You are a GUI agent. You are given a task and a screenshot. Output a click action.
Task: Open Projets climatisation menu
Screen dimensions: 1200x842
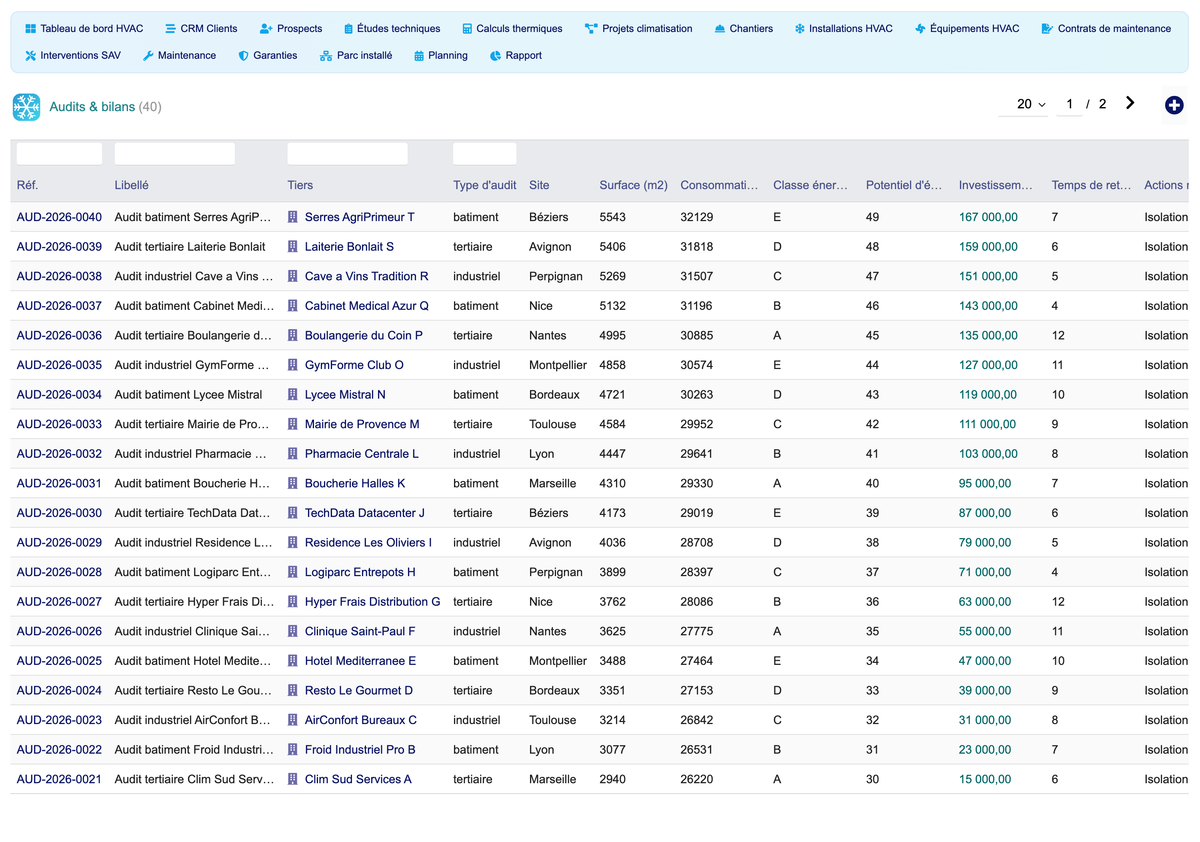(638, 29)
